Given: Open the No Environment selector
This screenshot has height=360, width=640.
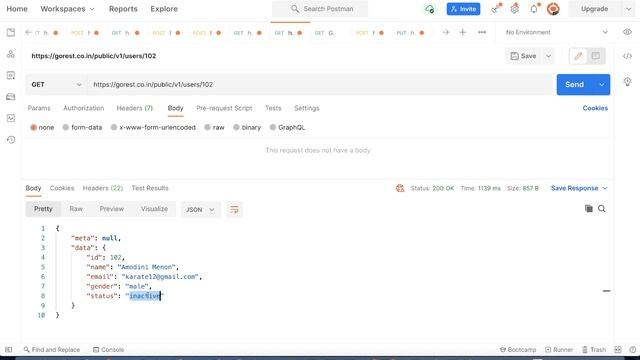Looking at the screenshot, I should pyautogui.click(x=557, y=32).
